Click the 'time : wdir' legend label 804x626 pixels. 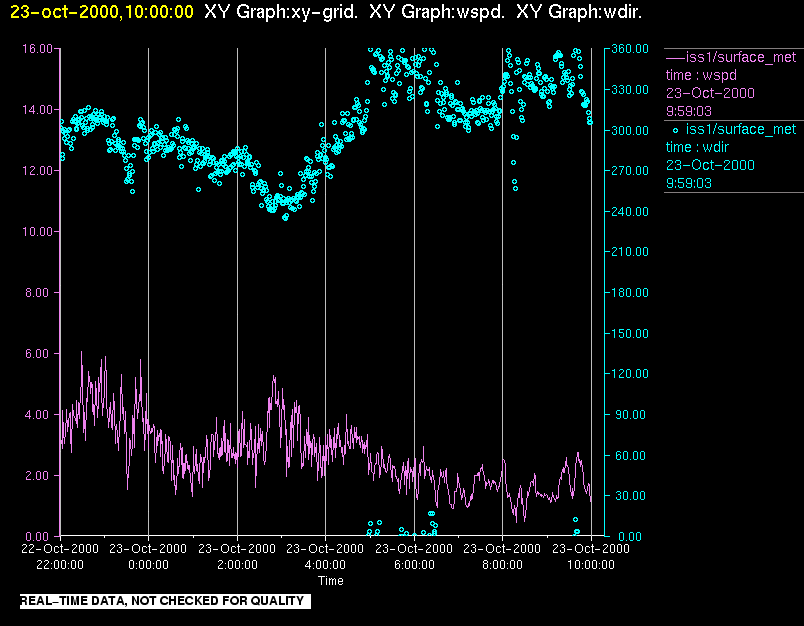tap(697, 147)
